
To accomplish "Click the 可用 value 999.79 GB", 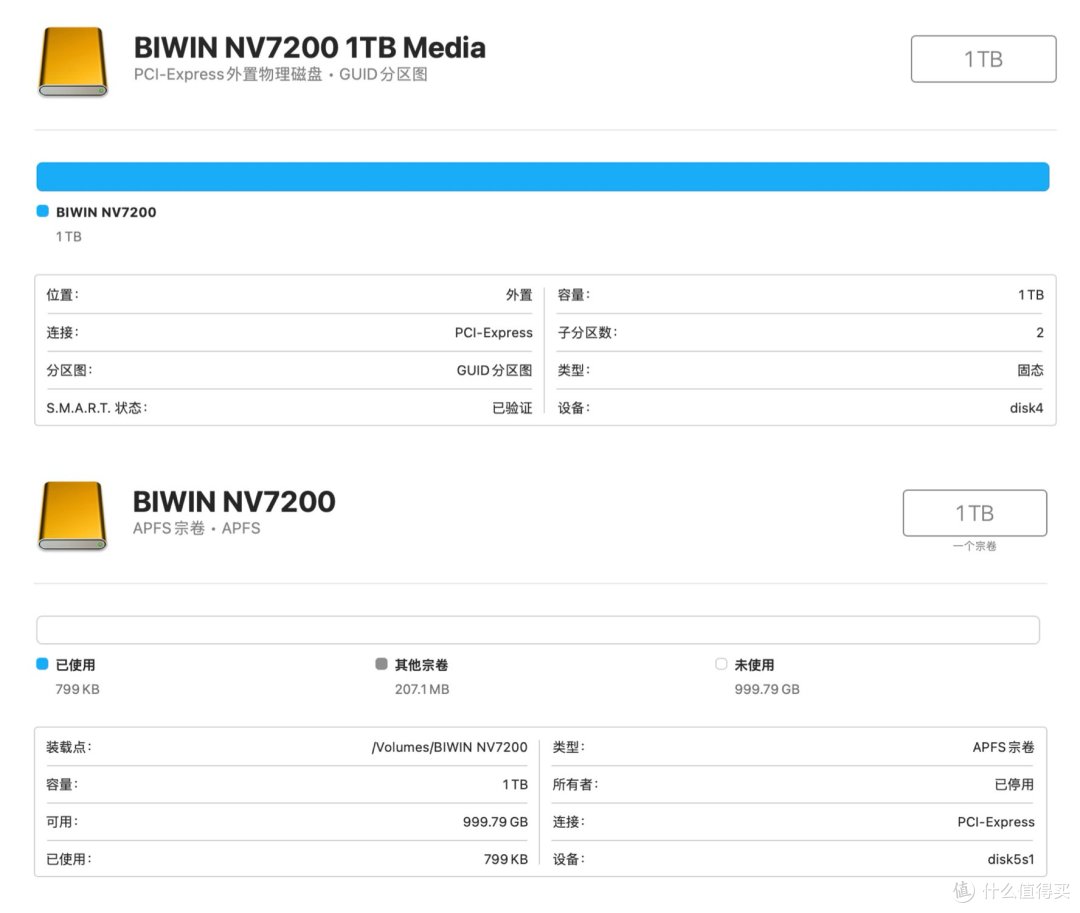I will (495, 822).
